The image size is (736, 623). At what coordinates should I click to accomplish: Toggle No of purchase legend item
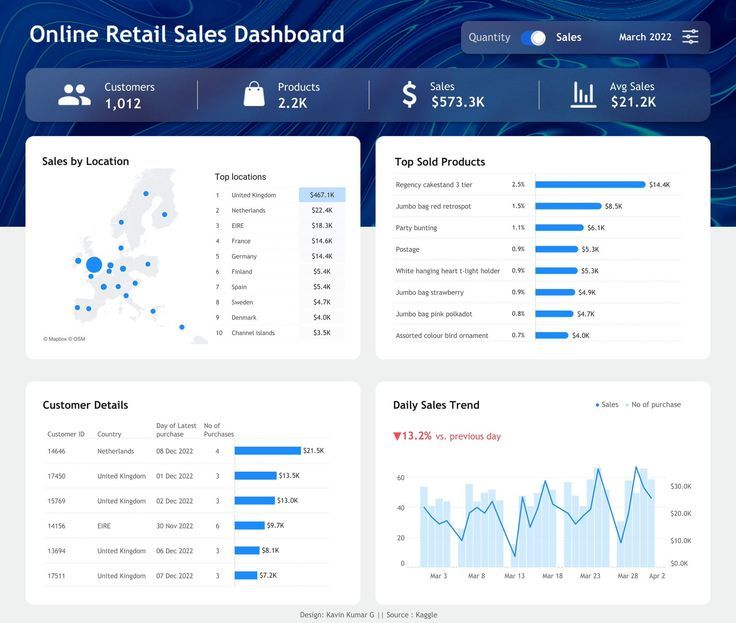[654, 405]
